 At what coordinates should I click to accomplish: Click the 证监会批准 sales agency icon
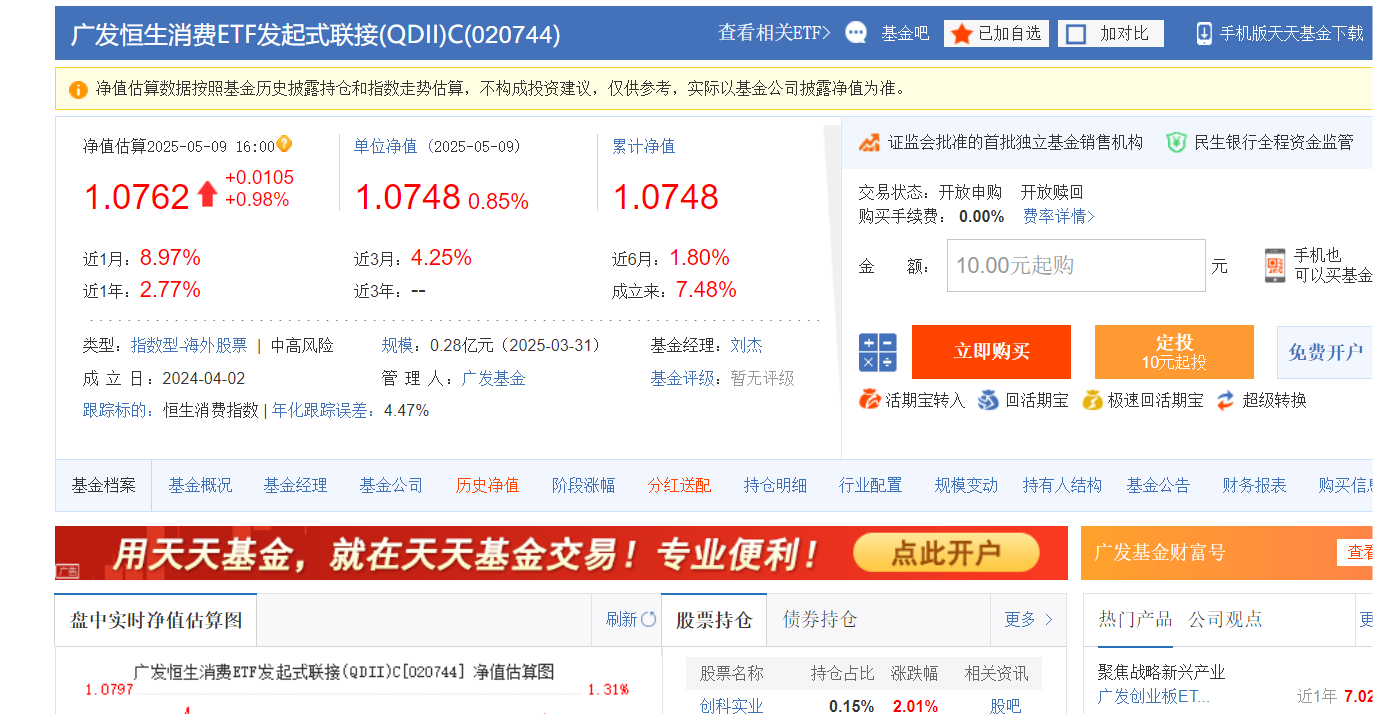point(869,142)
